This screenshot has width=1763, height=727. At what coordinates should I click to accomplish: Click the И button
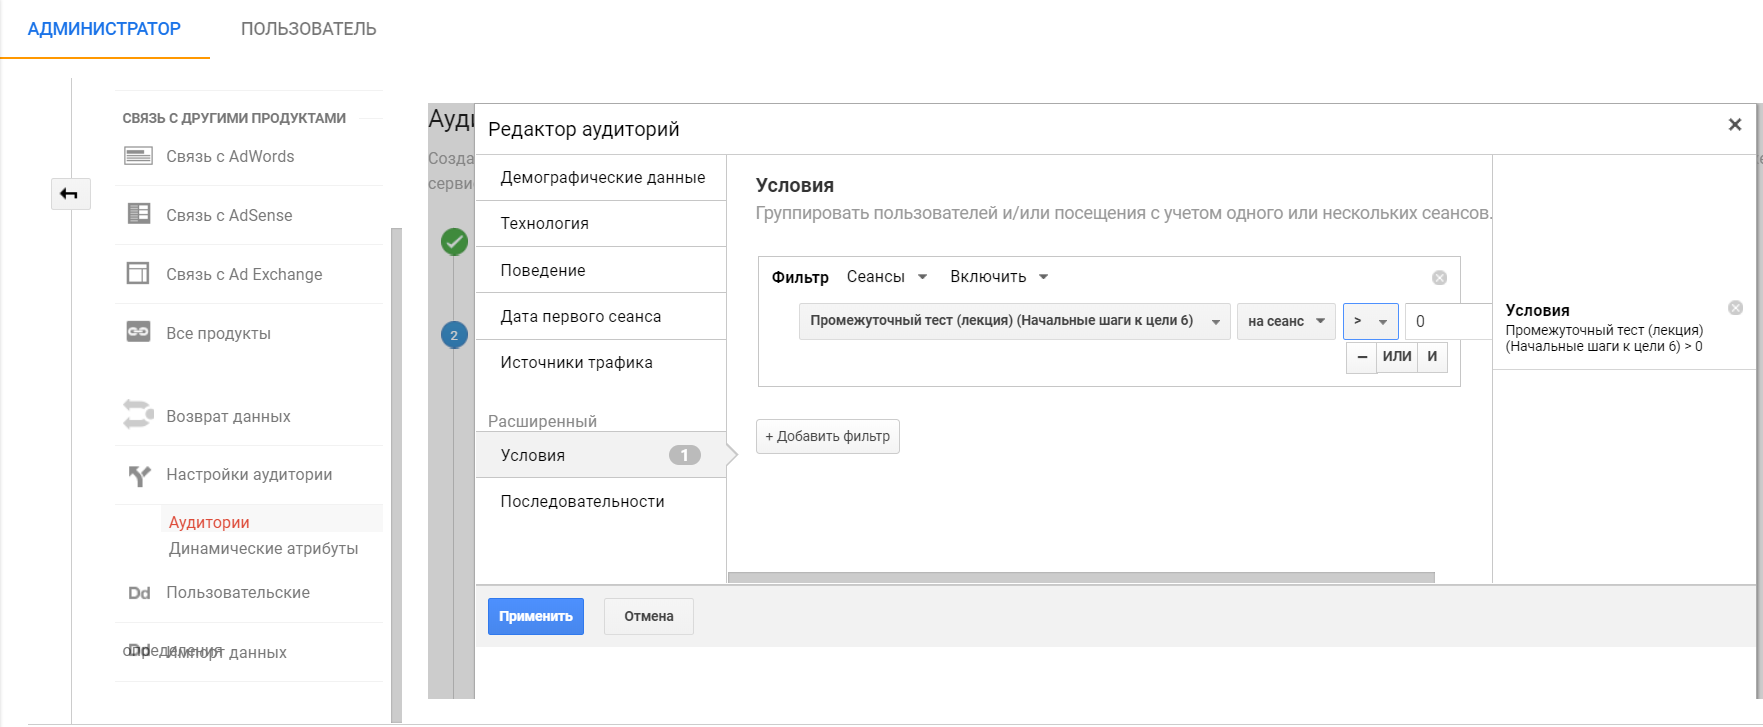point(1432,357)
